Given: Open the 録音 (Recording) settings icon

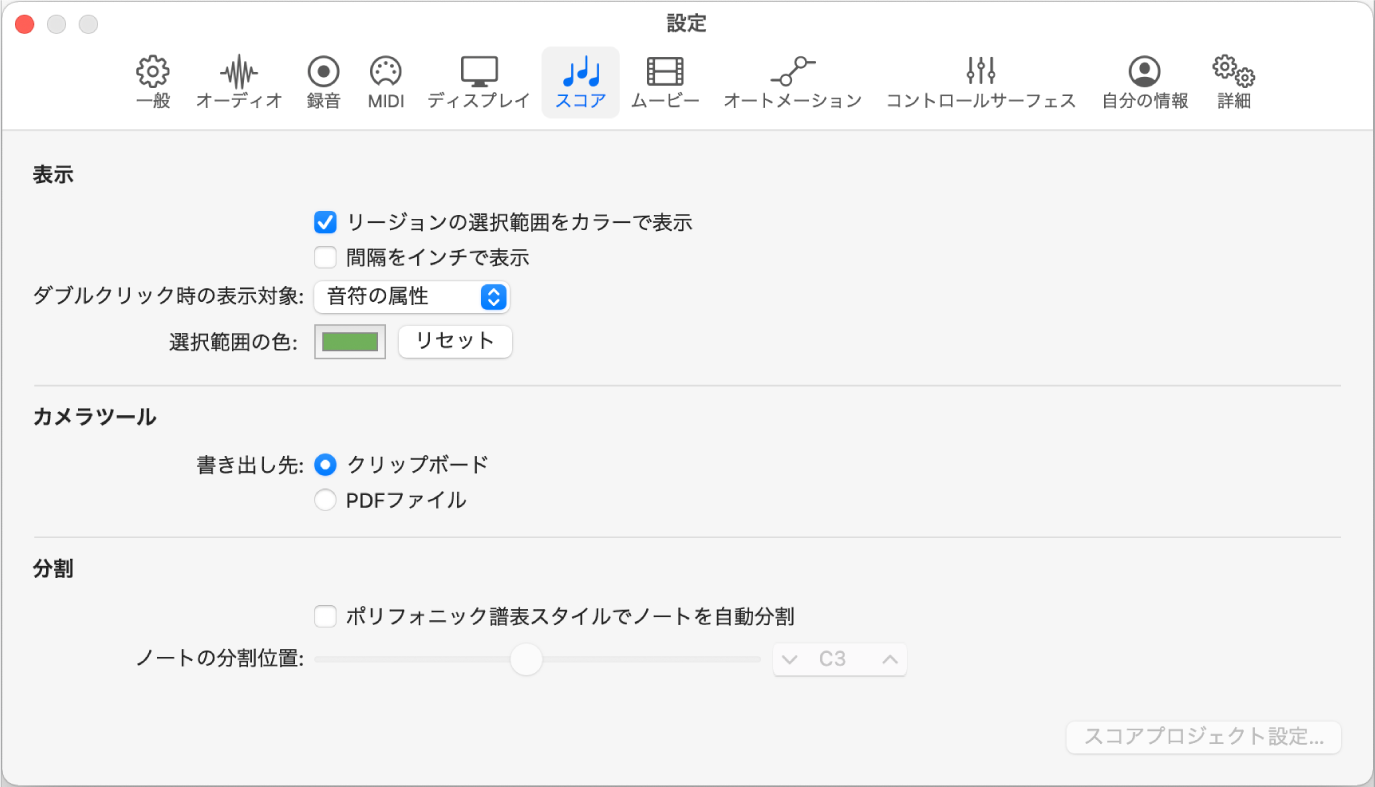Looking at the screenshot, I should pos(322,80).
